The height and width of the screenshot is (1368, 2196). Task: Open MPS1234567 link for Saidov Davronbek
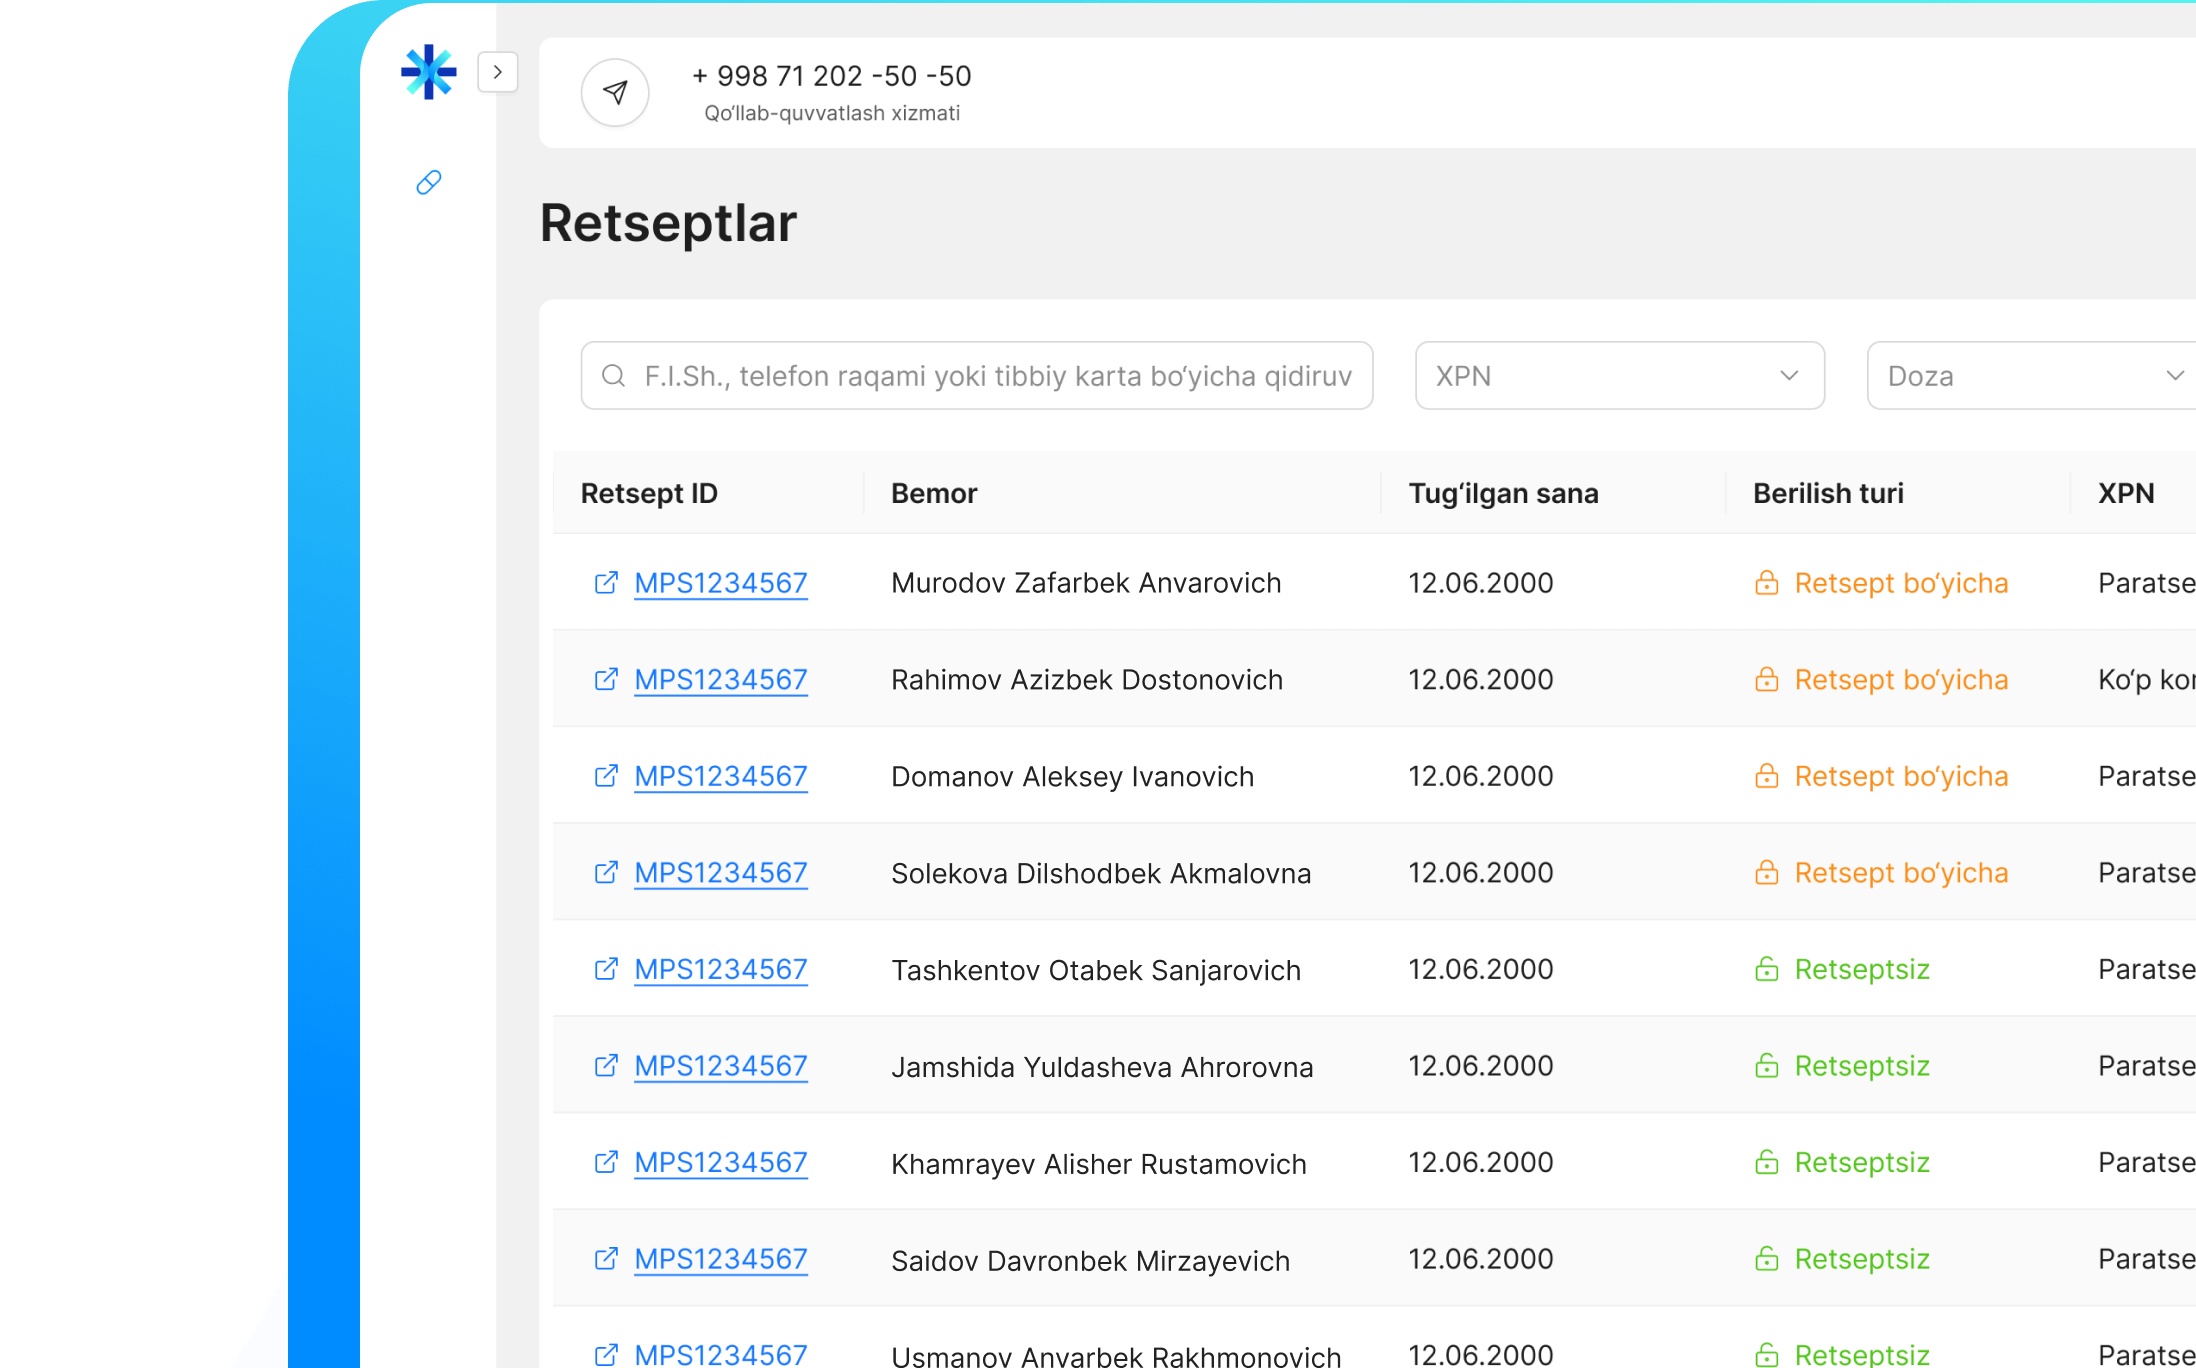tap(720, 1259)
